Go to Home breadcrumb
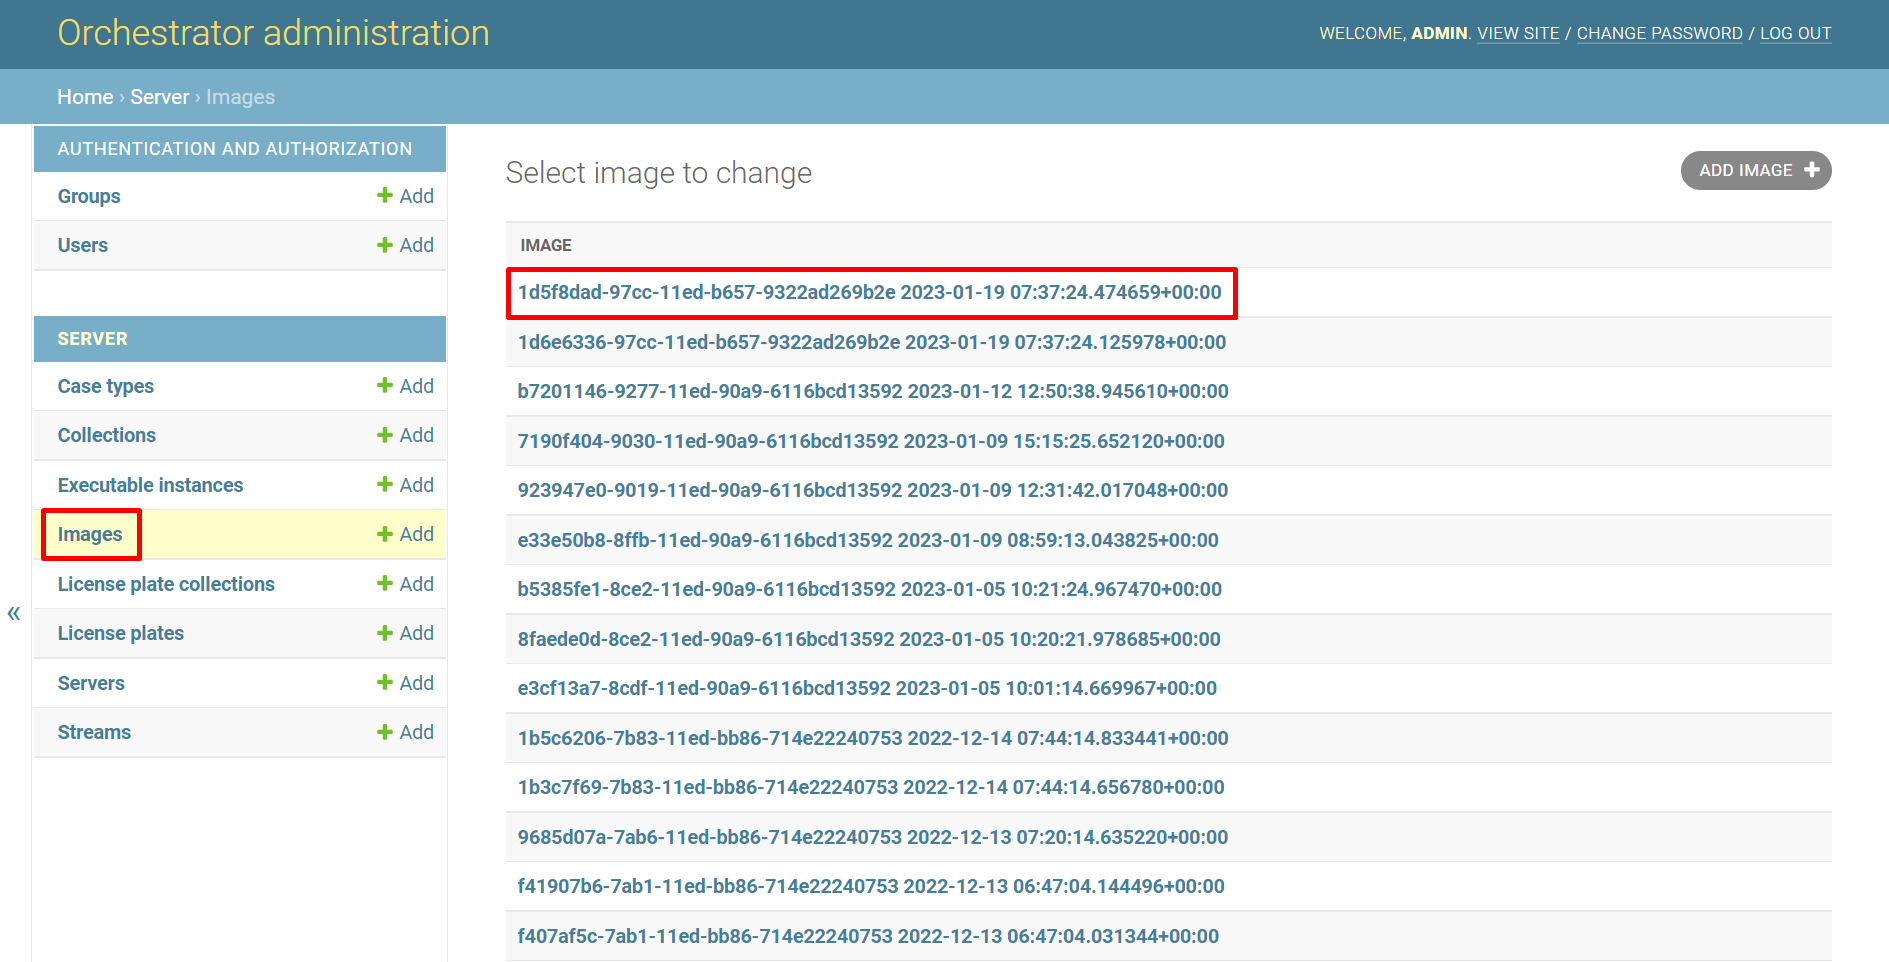Screen dimensions: 1889x962 point(85,97)
